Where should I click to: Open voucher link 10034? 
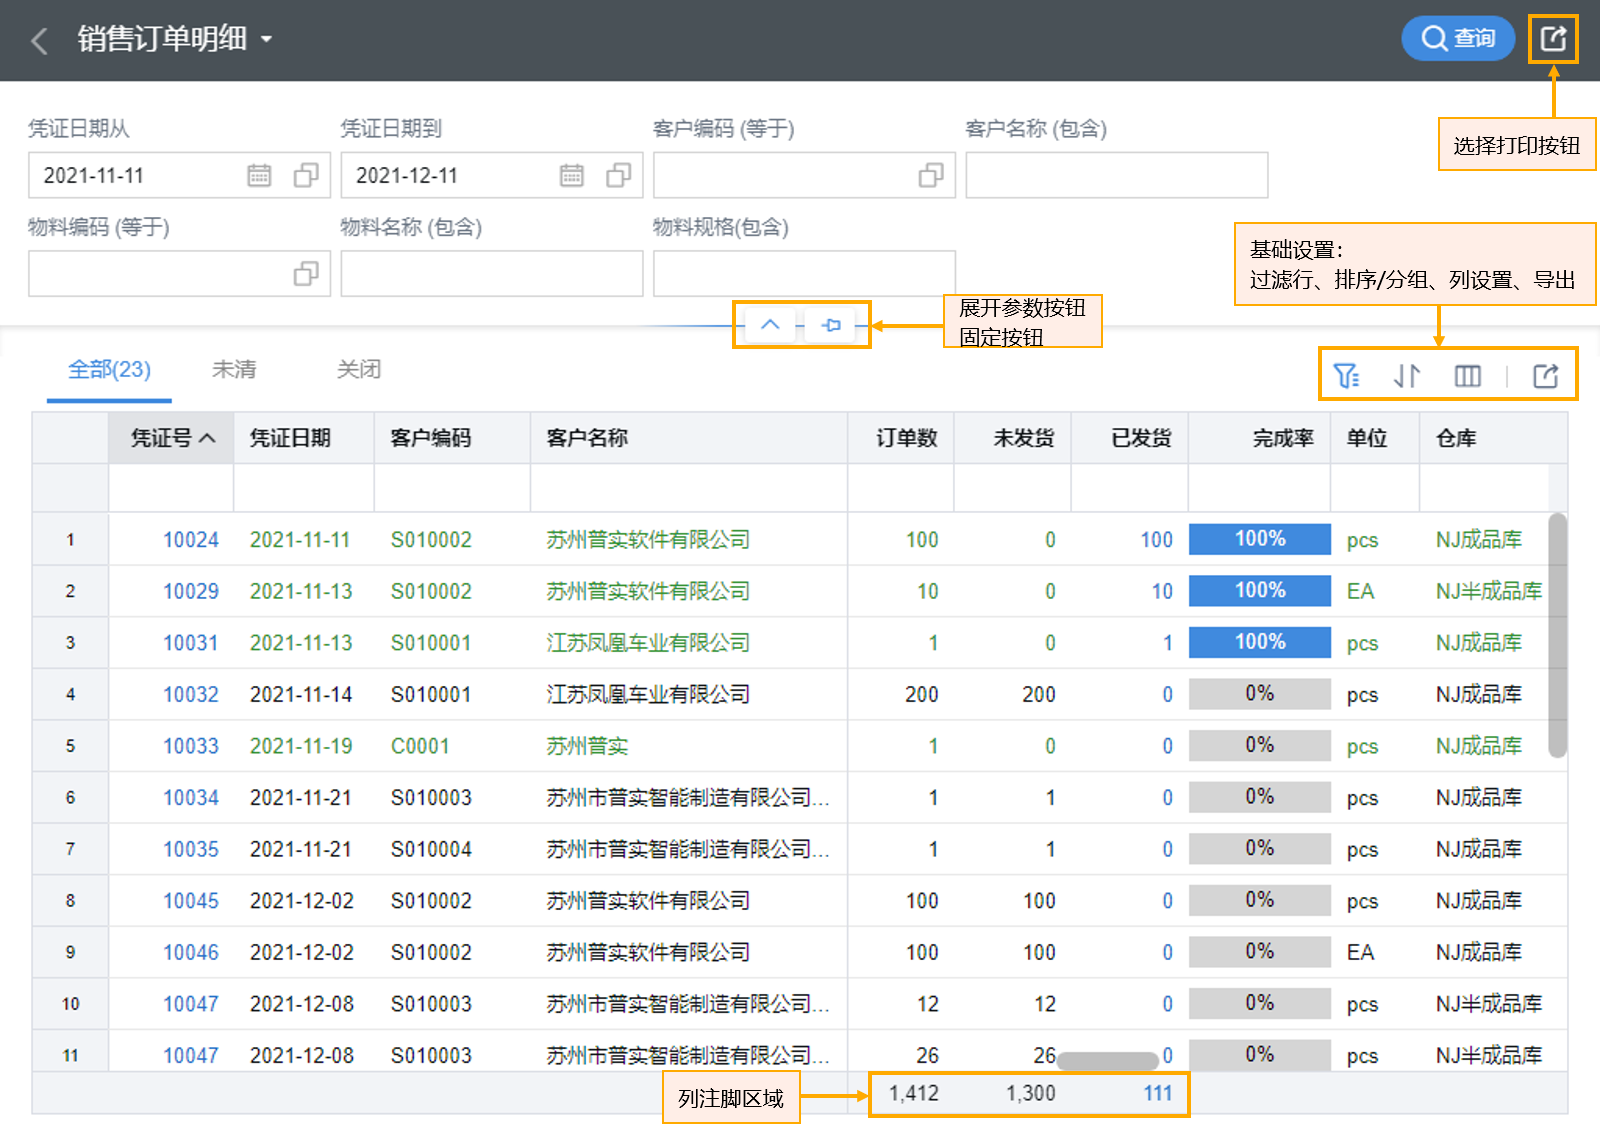(191, 797)
